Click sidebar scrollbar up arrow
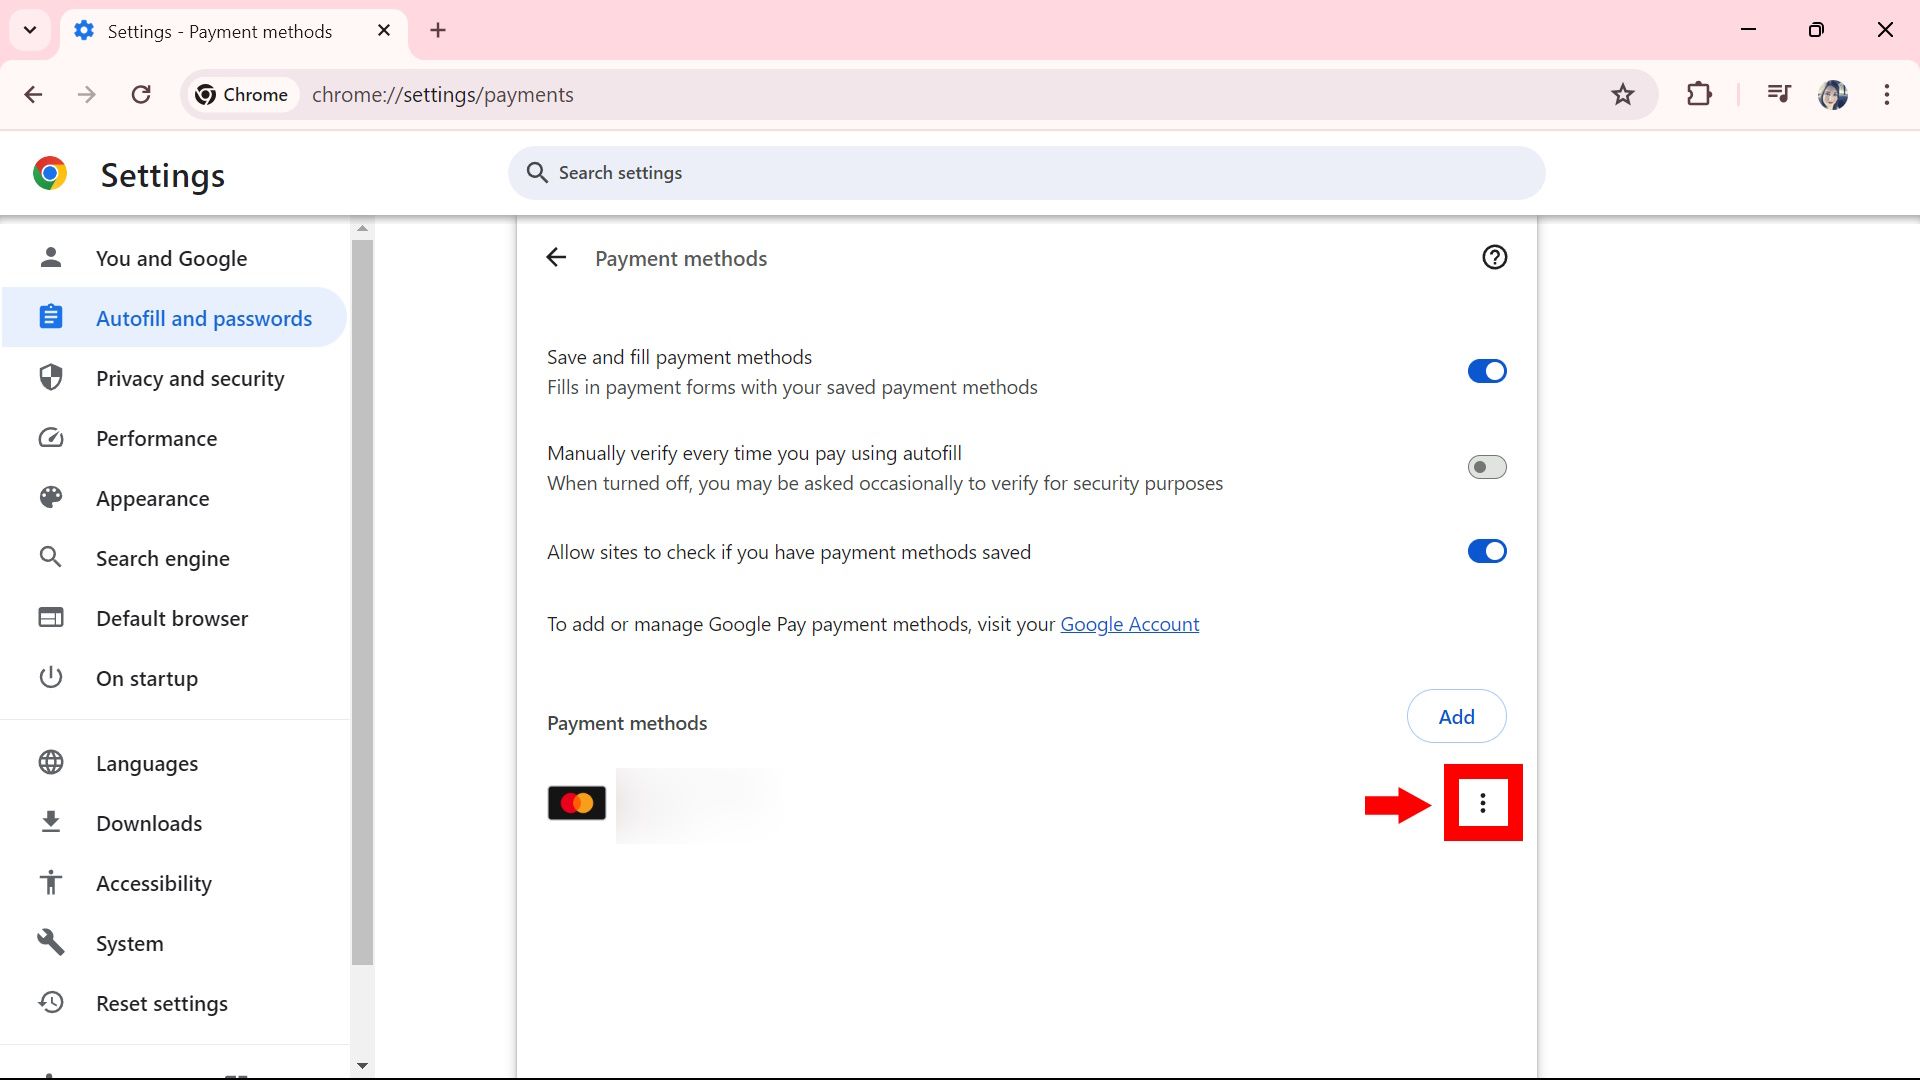The height and width of the screenshot is (1080, 1920). tap(362, 229)
